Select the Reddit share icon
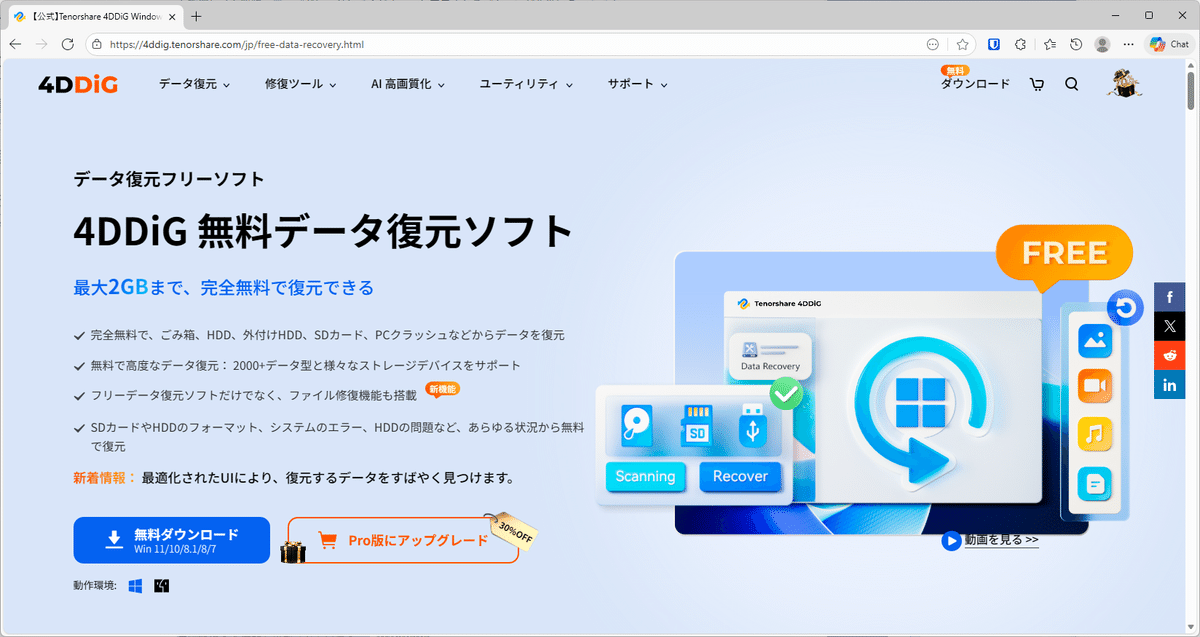Viewport: 1200px width, 637px height. pos(1169,354)
